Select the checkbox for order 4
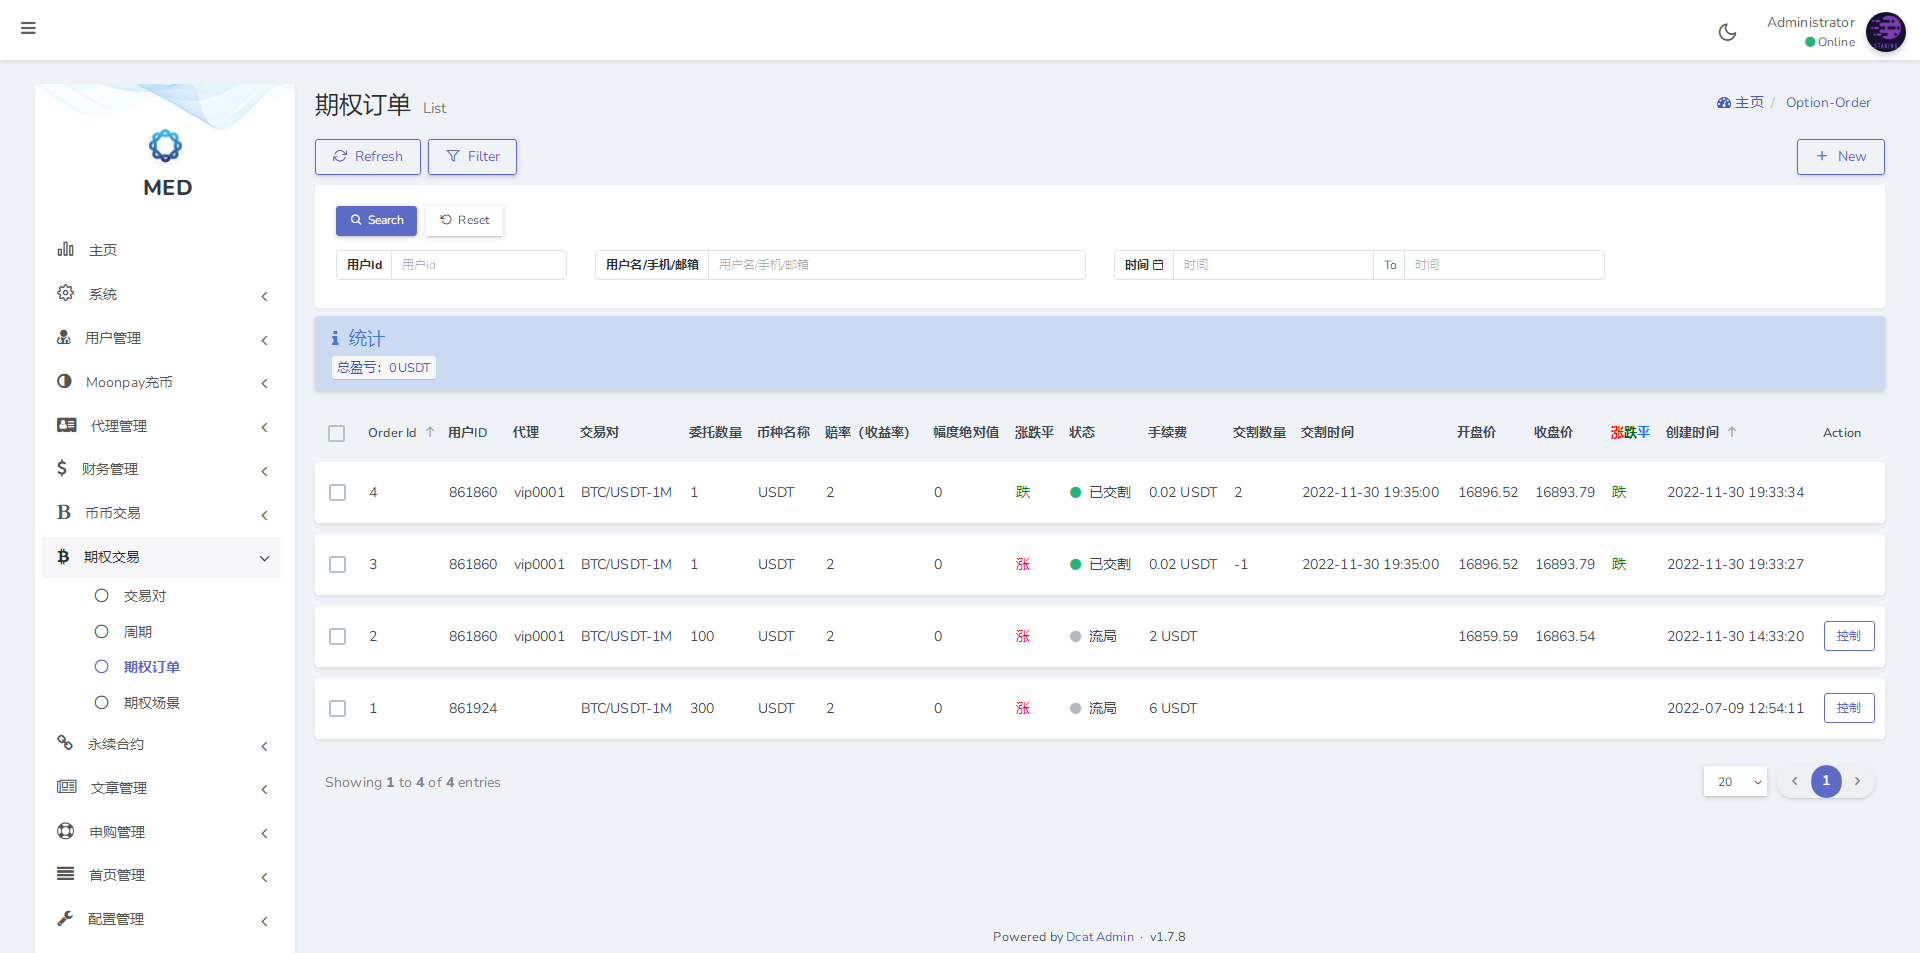 coord(338,492)
